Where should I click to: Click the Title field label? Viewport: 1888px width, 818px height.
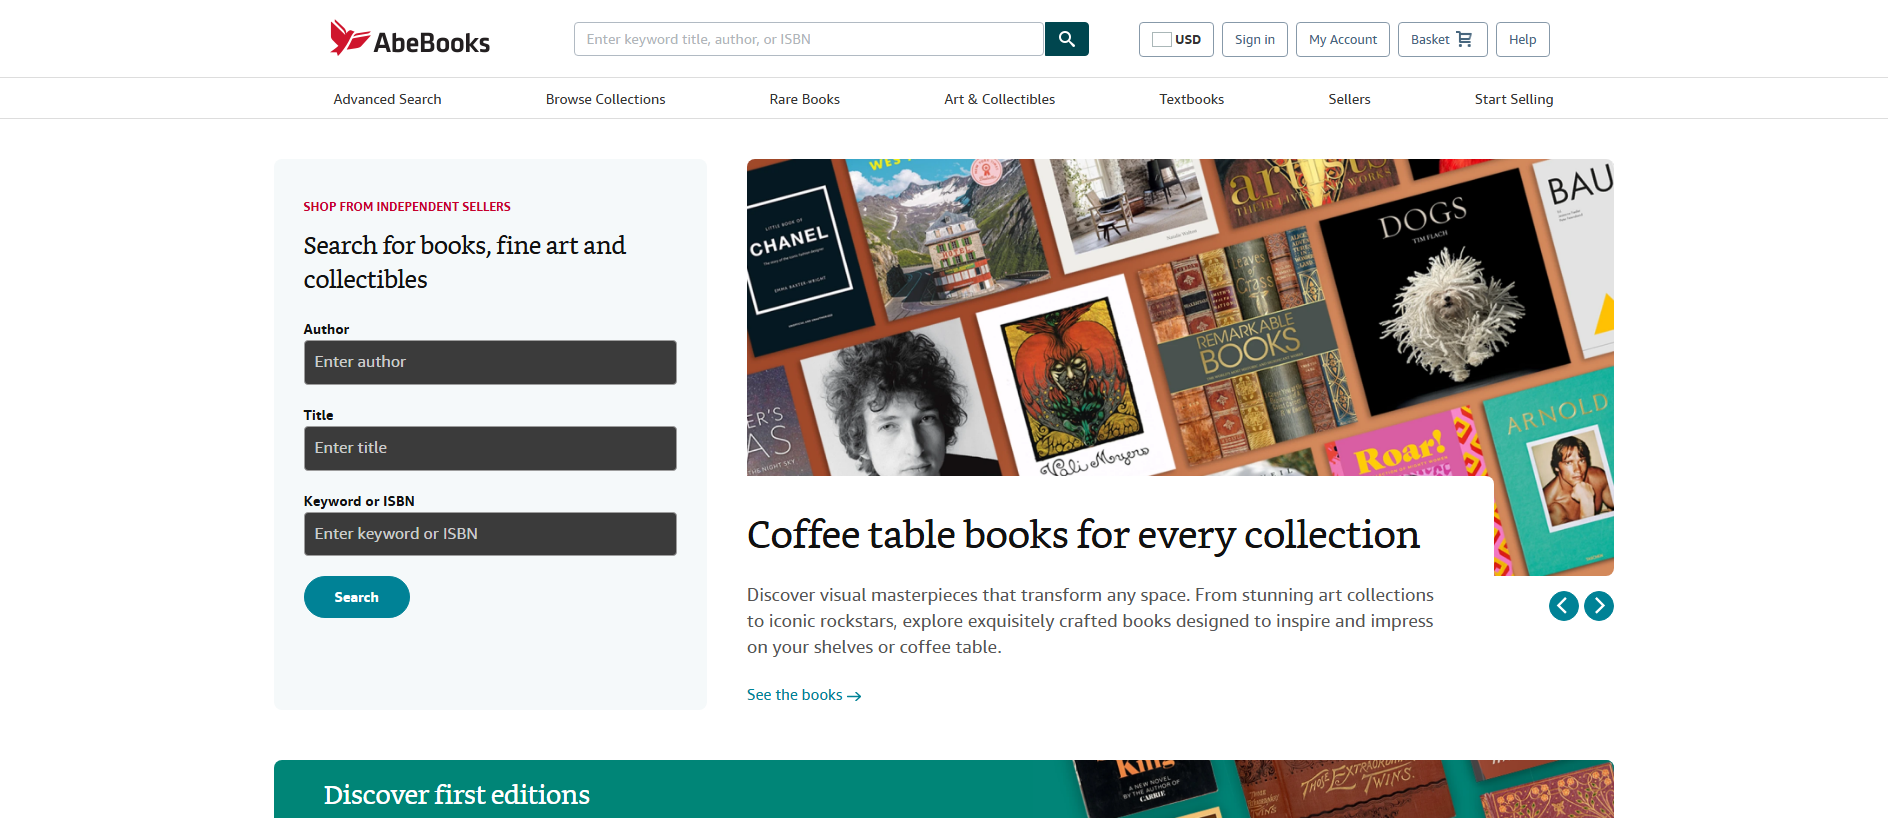319,415
